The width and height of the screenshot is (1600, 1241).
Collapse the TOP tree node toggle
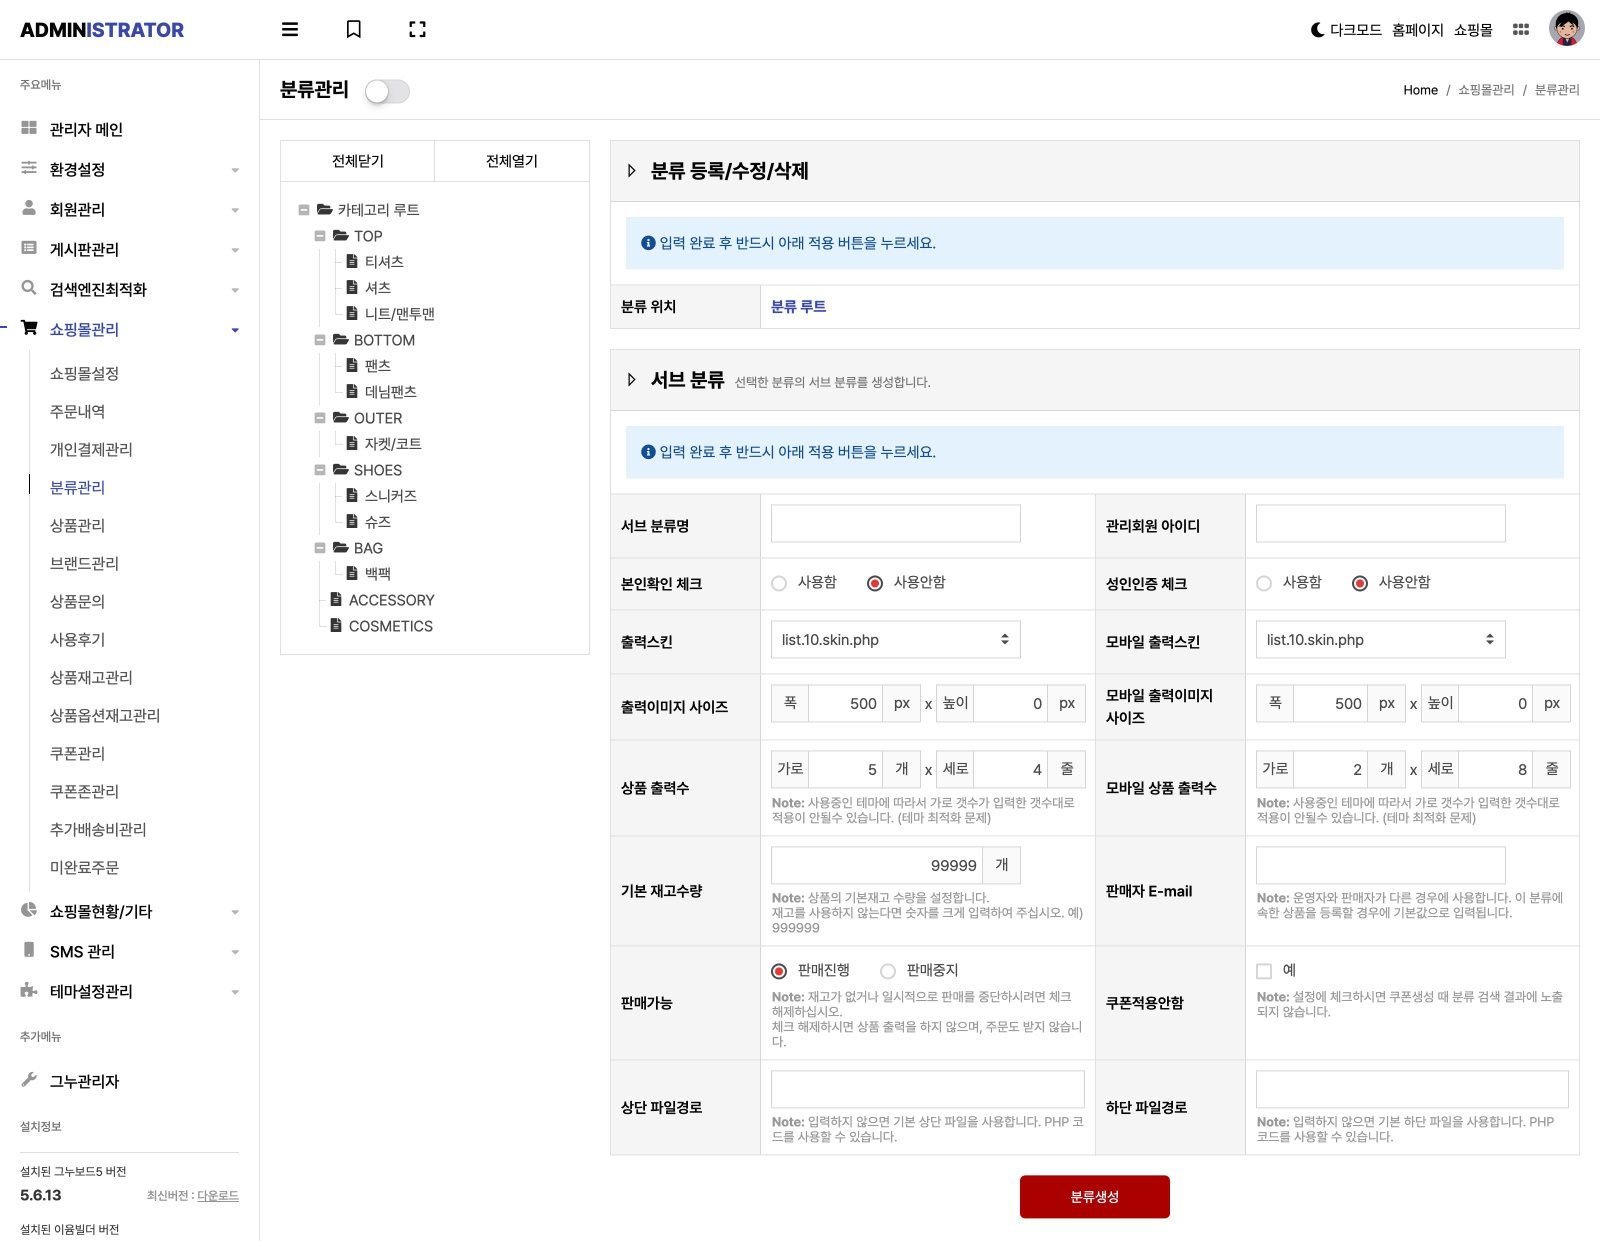click(320, 236)
